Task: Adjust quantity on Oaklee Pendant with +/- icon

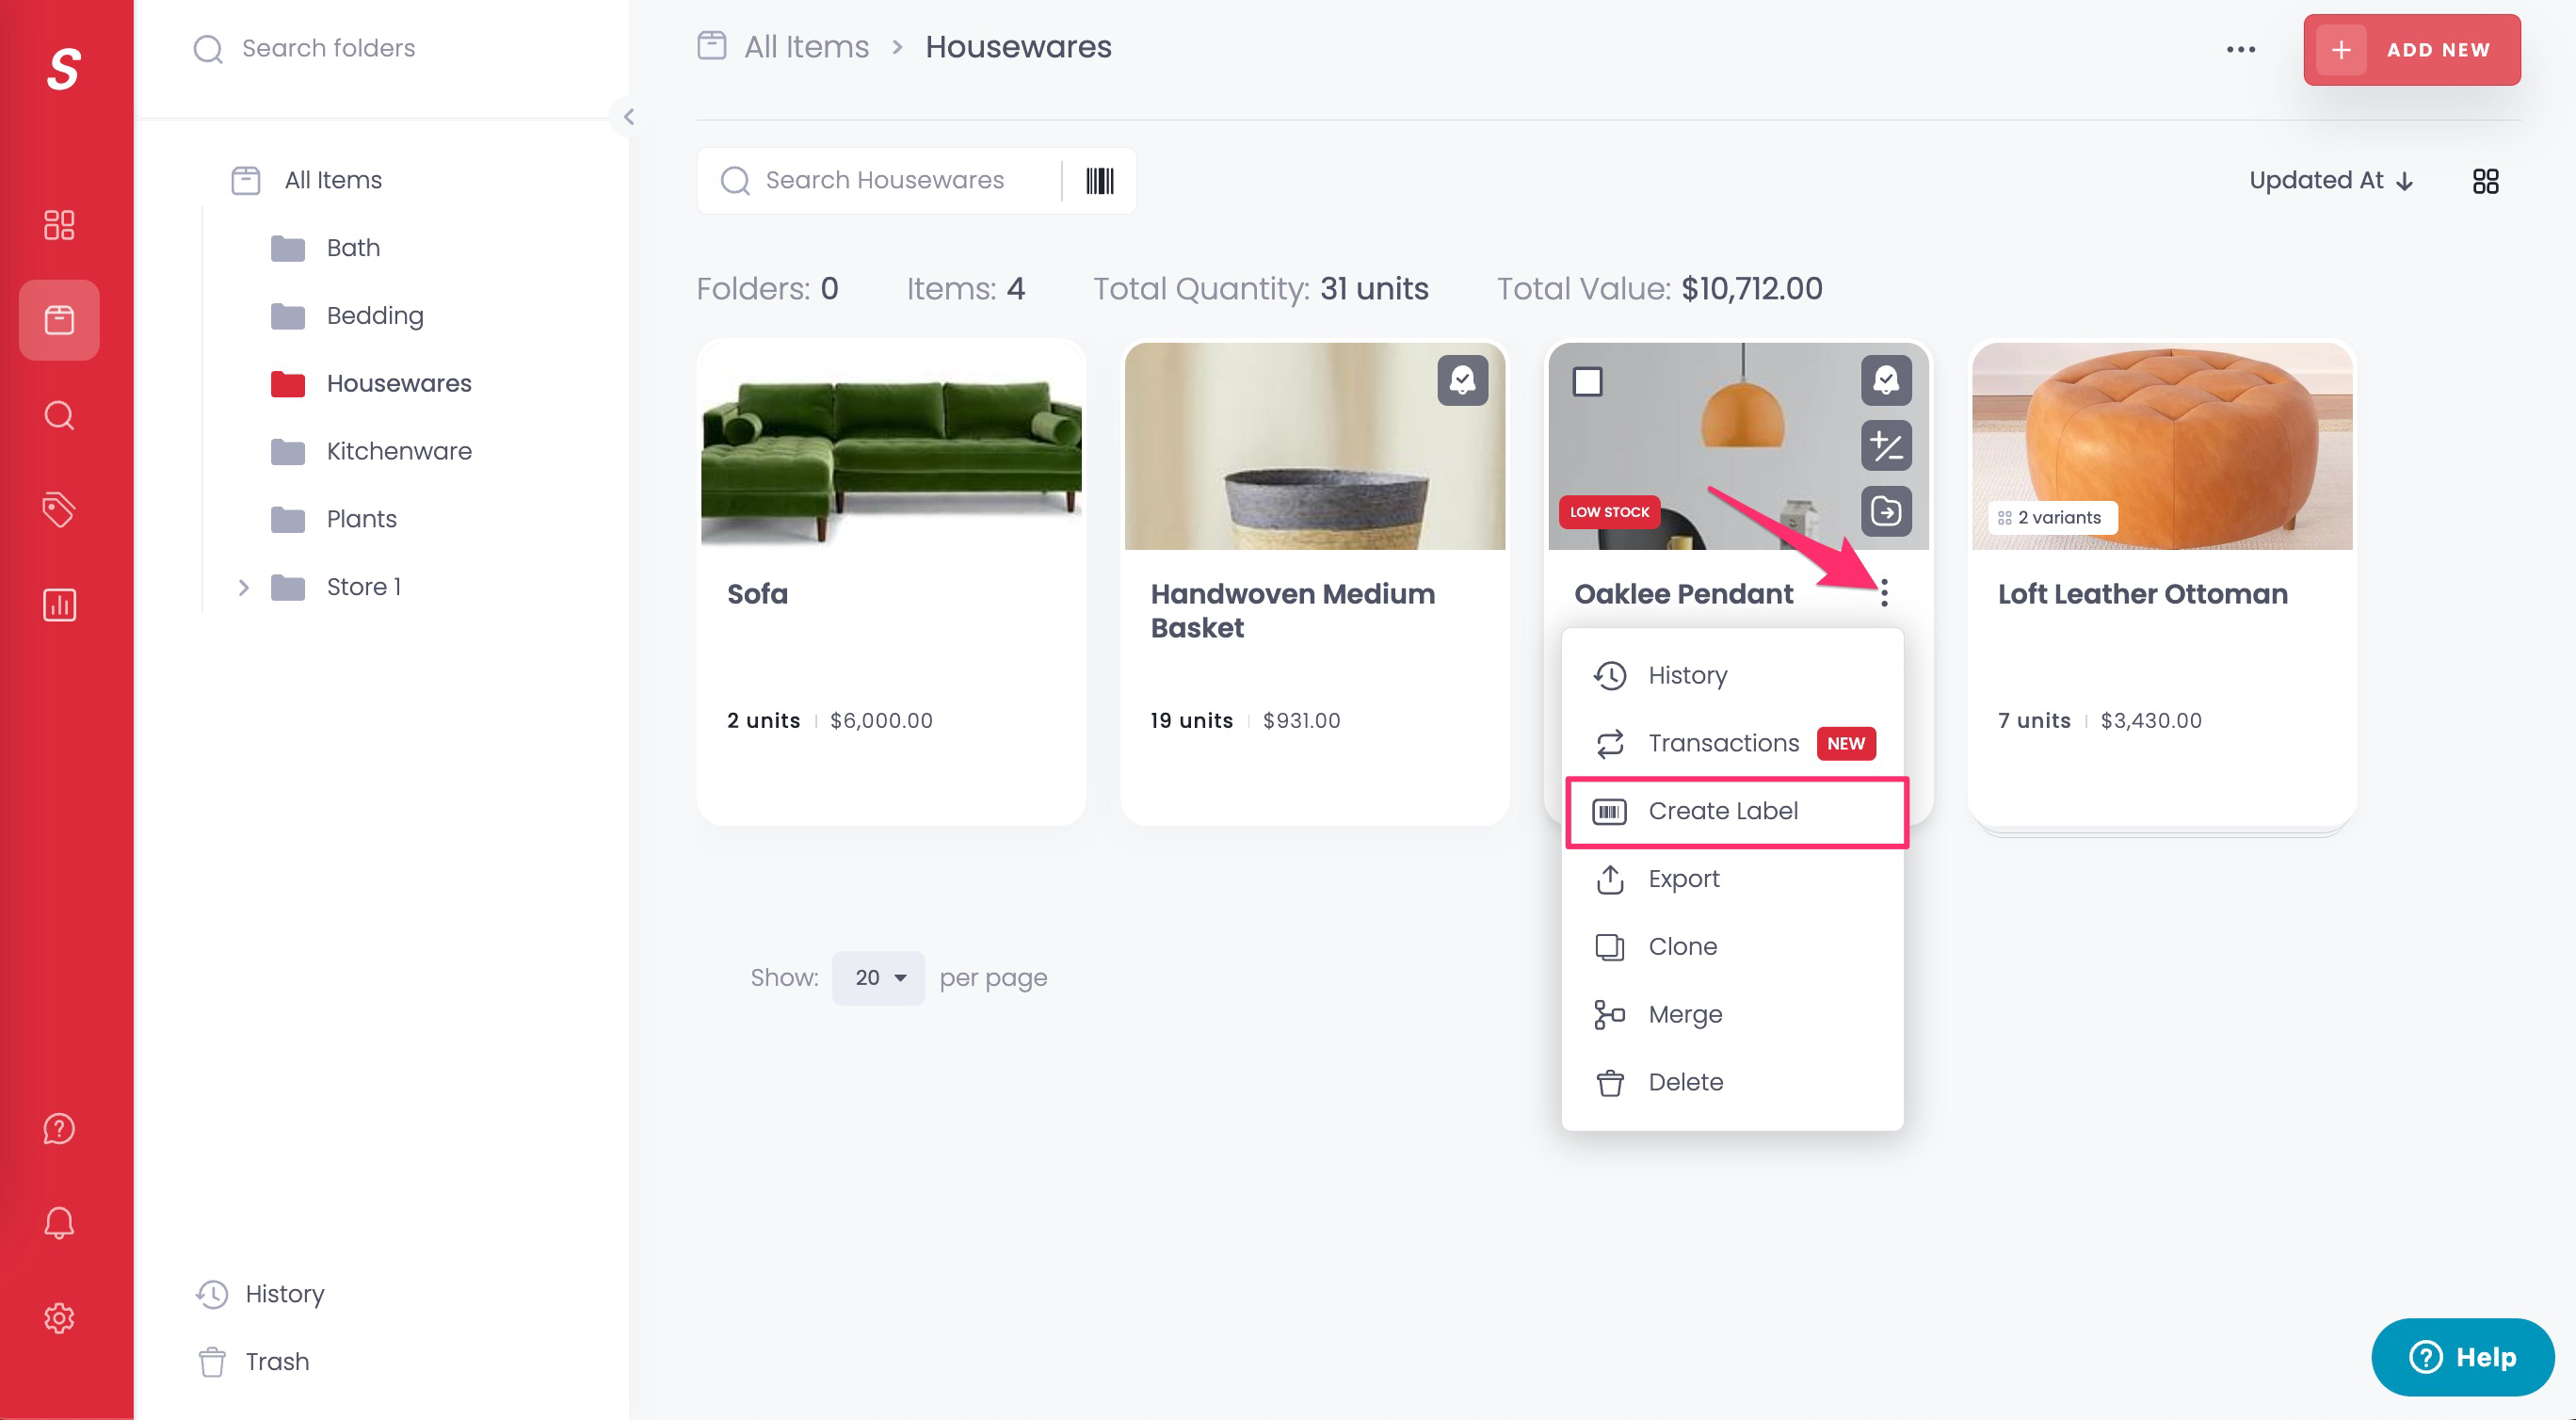Action: 1887,446
